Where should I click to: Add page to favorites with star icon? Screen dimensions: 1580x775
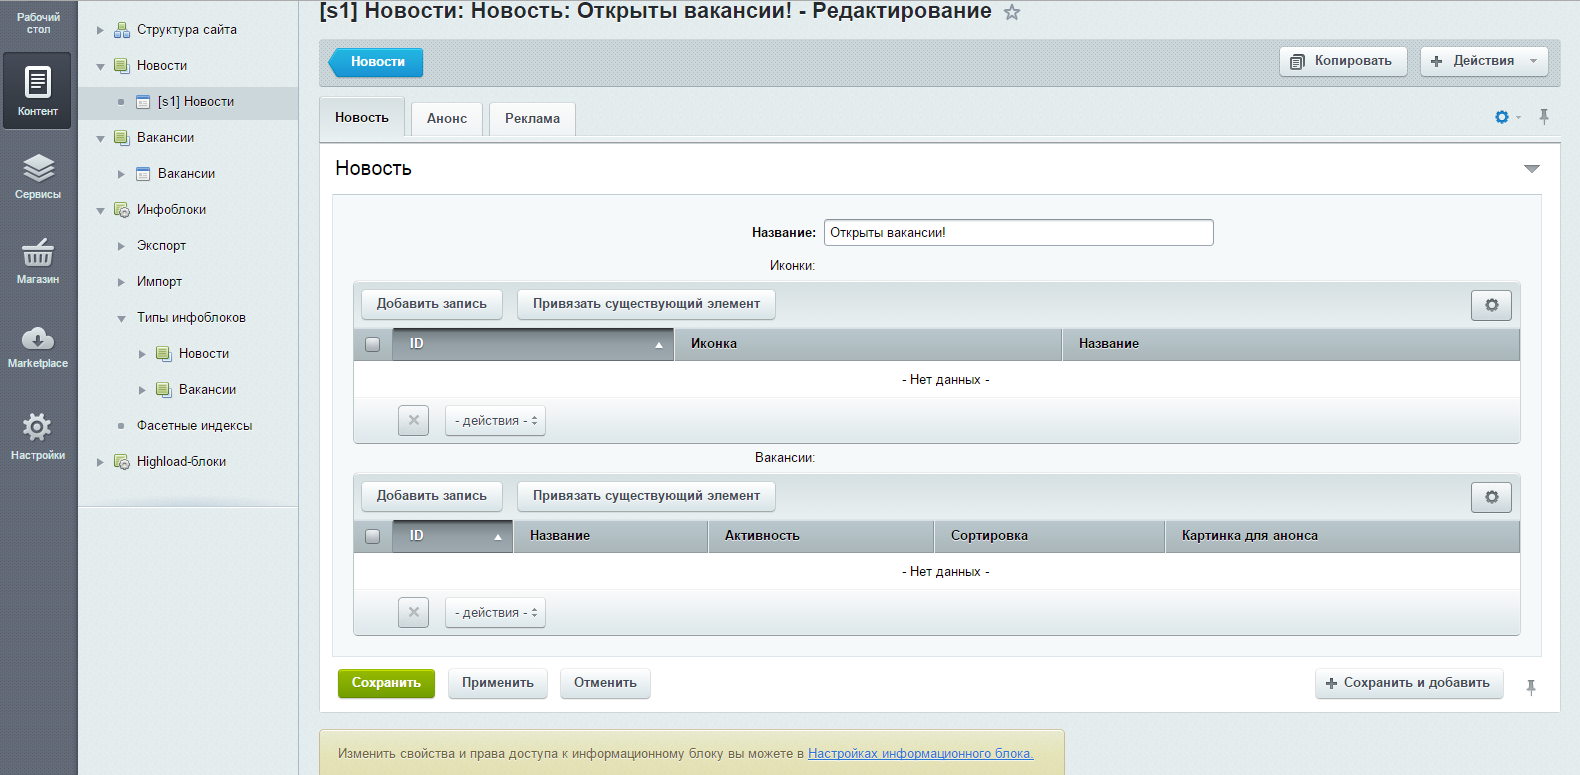click(x=1012, y=13)
